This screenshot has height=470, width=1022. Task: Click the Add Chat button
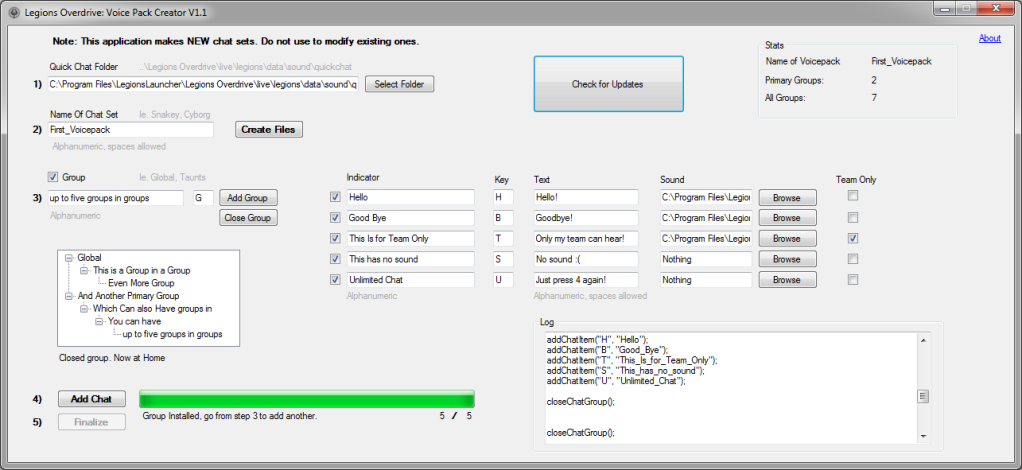click(91, 399)
